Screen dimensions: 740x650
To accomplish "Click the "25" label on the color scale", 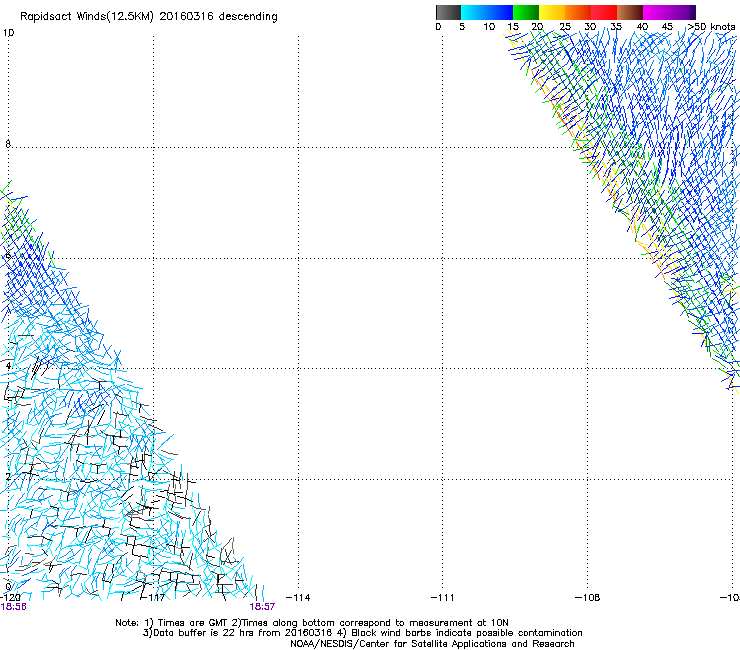I will tap(565, 27).
